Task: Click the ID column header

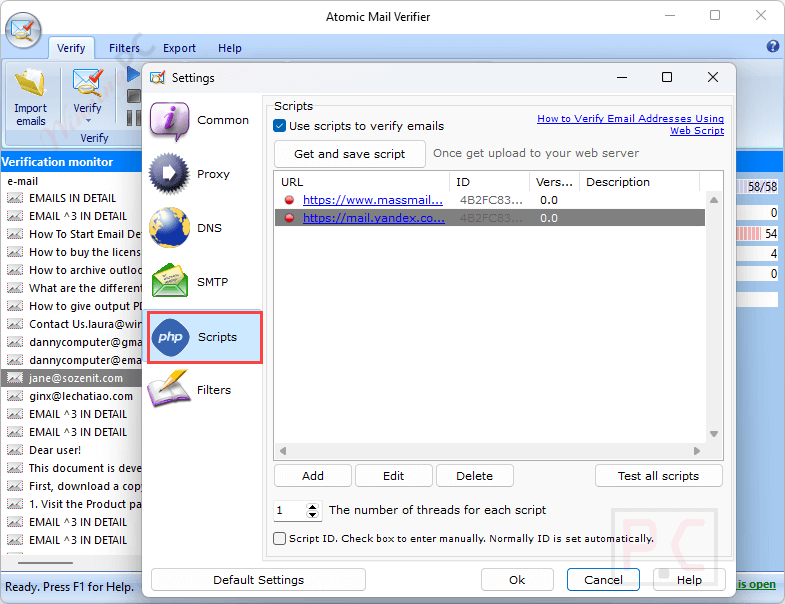Action: coord(490,182)
